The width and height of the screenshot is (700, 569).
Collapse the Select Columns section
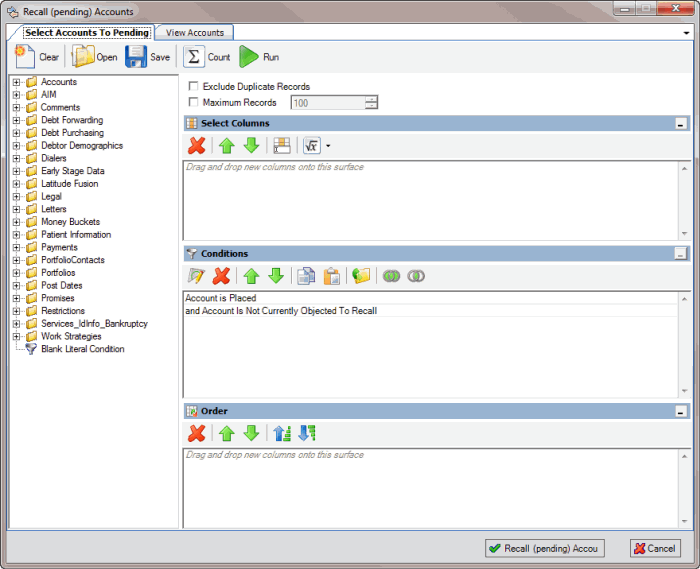(681, 124)
